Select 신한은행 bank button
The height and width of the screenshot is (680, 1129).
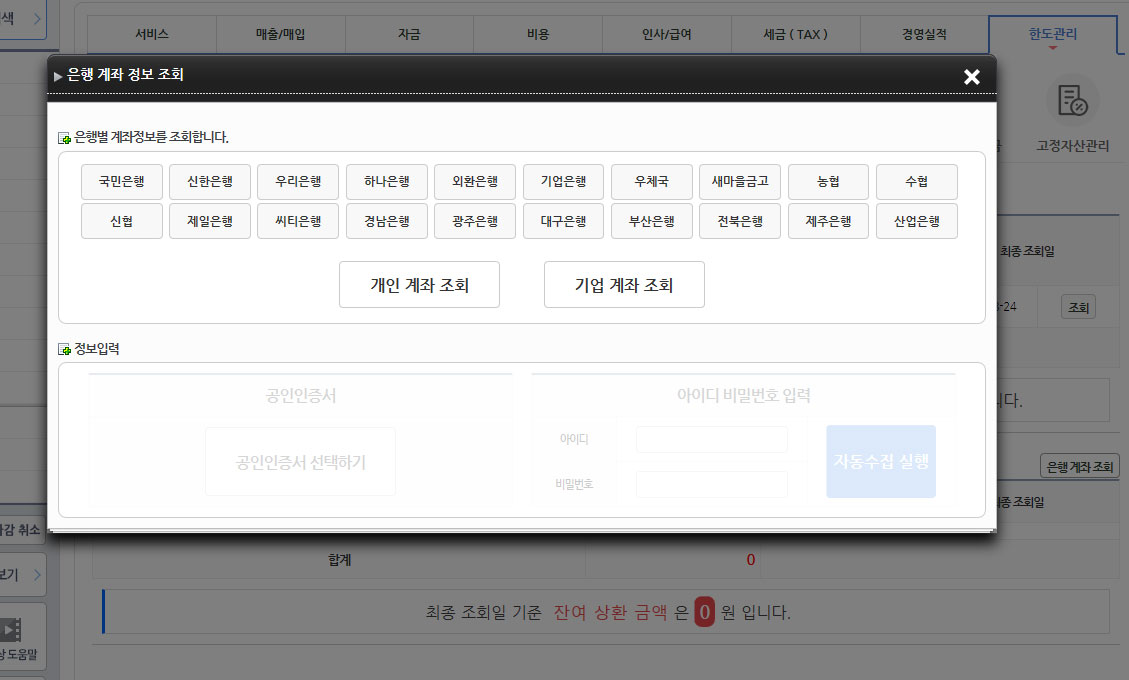click(x=210, y=182)
